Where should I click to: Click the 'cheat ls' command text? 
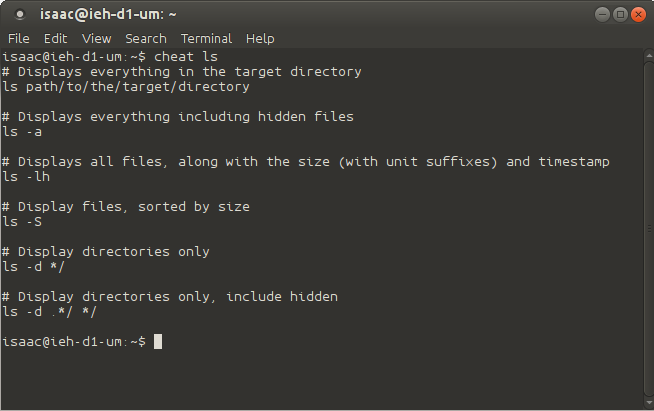[x=186, y=56]
